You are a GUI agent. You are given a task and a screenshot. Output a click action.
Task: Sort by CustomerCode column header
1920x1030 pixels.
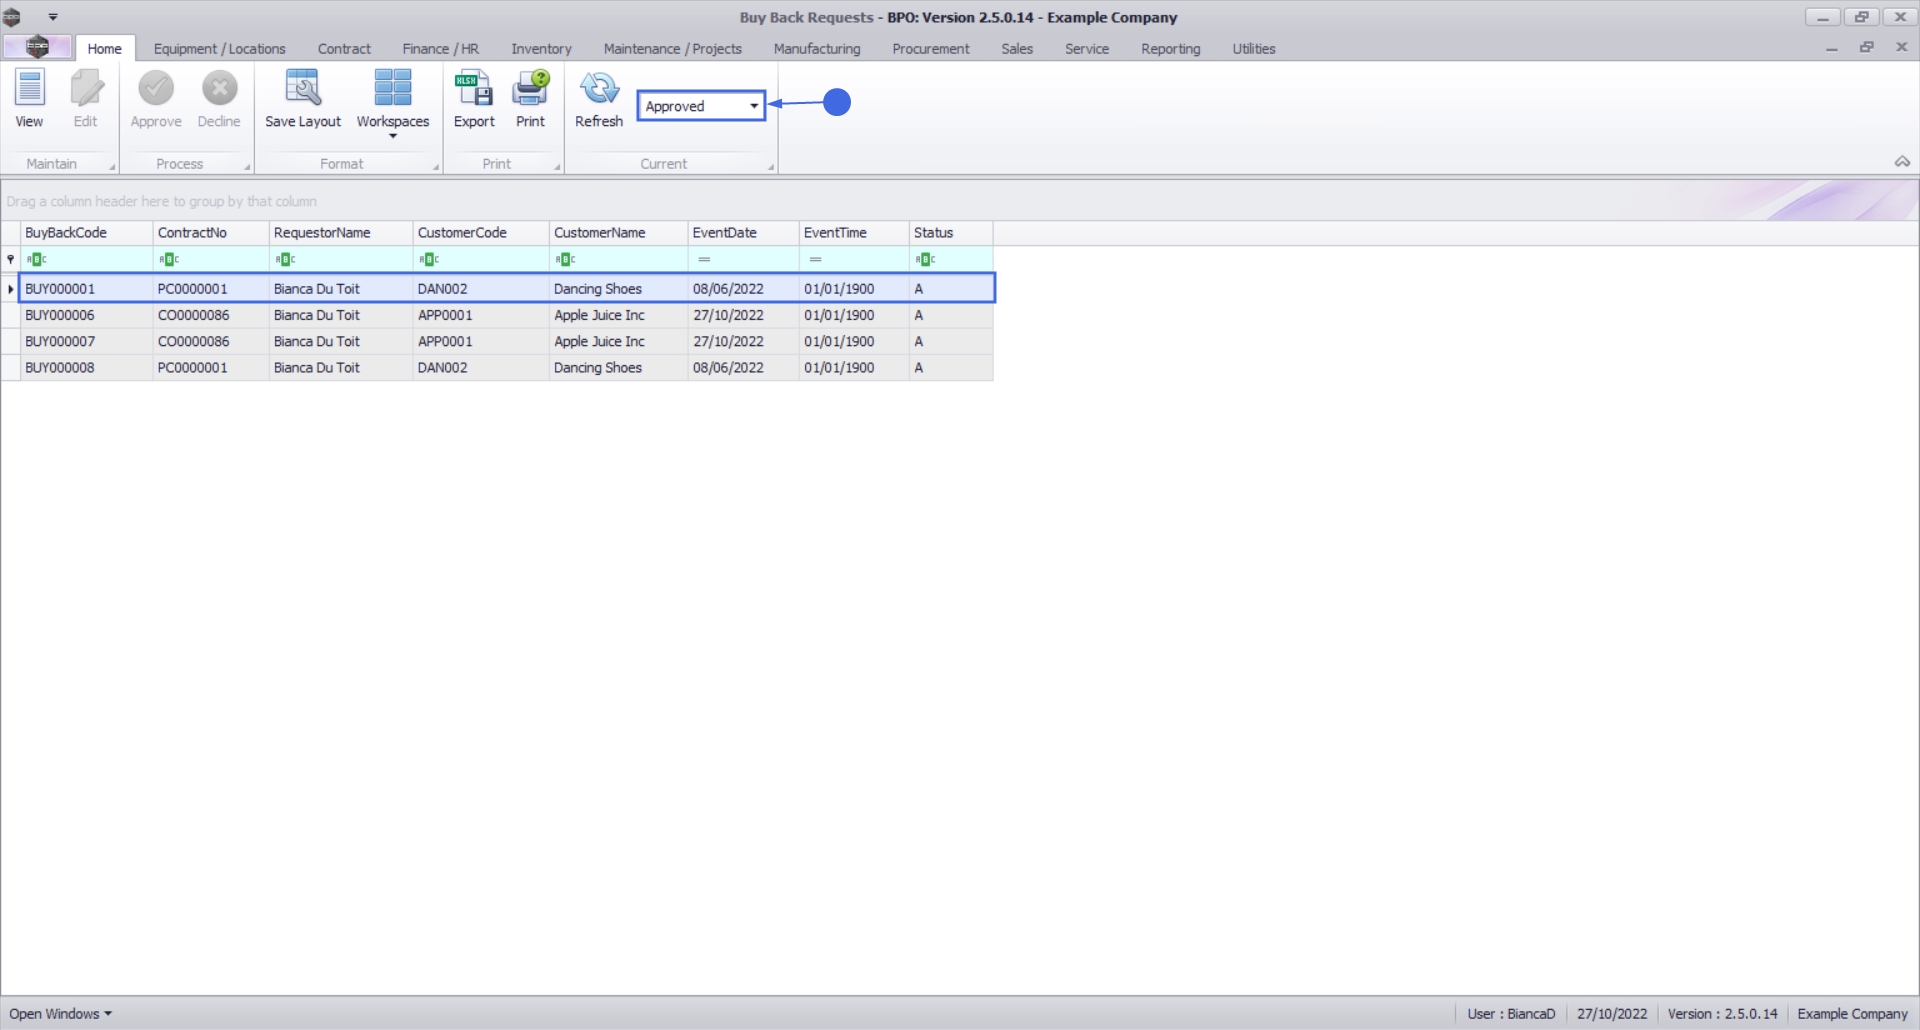tap(481, 233)
